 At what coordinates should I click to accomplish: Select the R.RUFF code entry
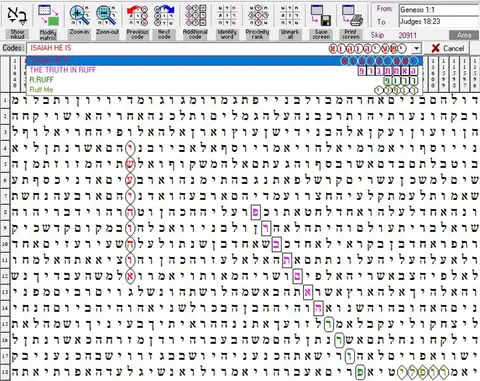(x=224, y=80)
